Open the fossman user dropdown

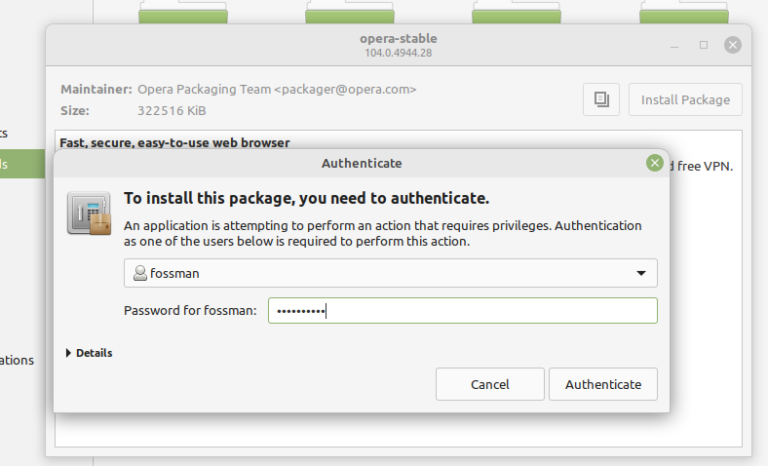coord(390,273)
